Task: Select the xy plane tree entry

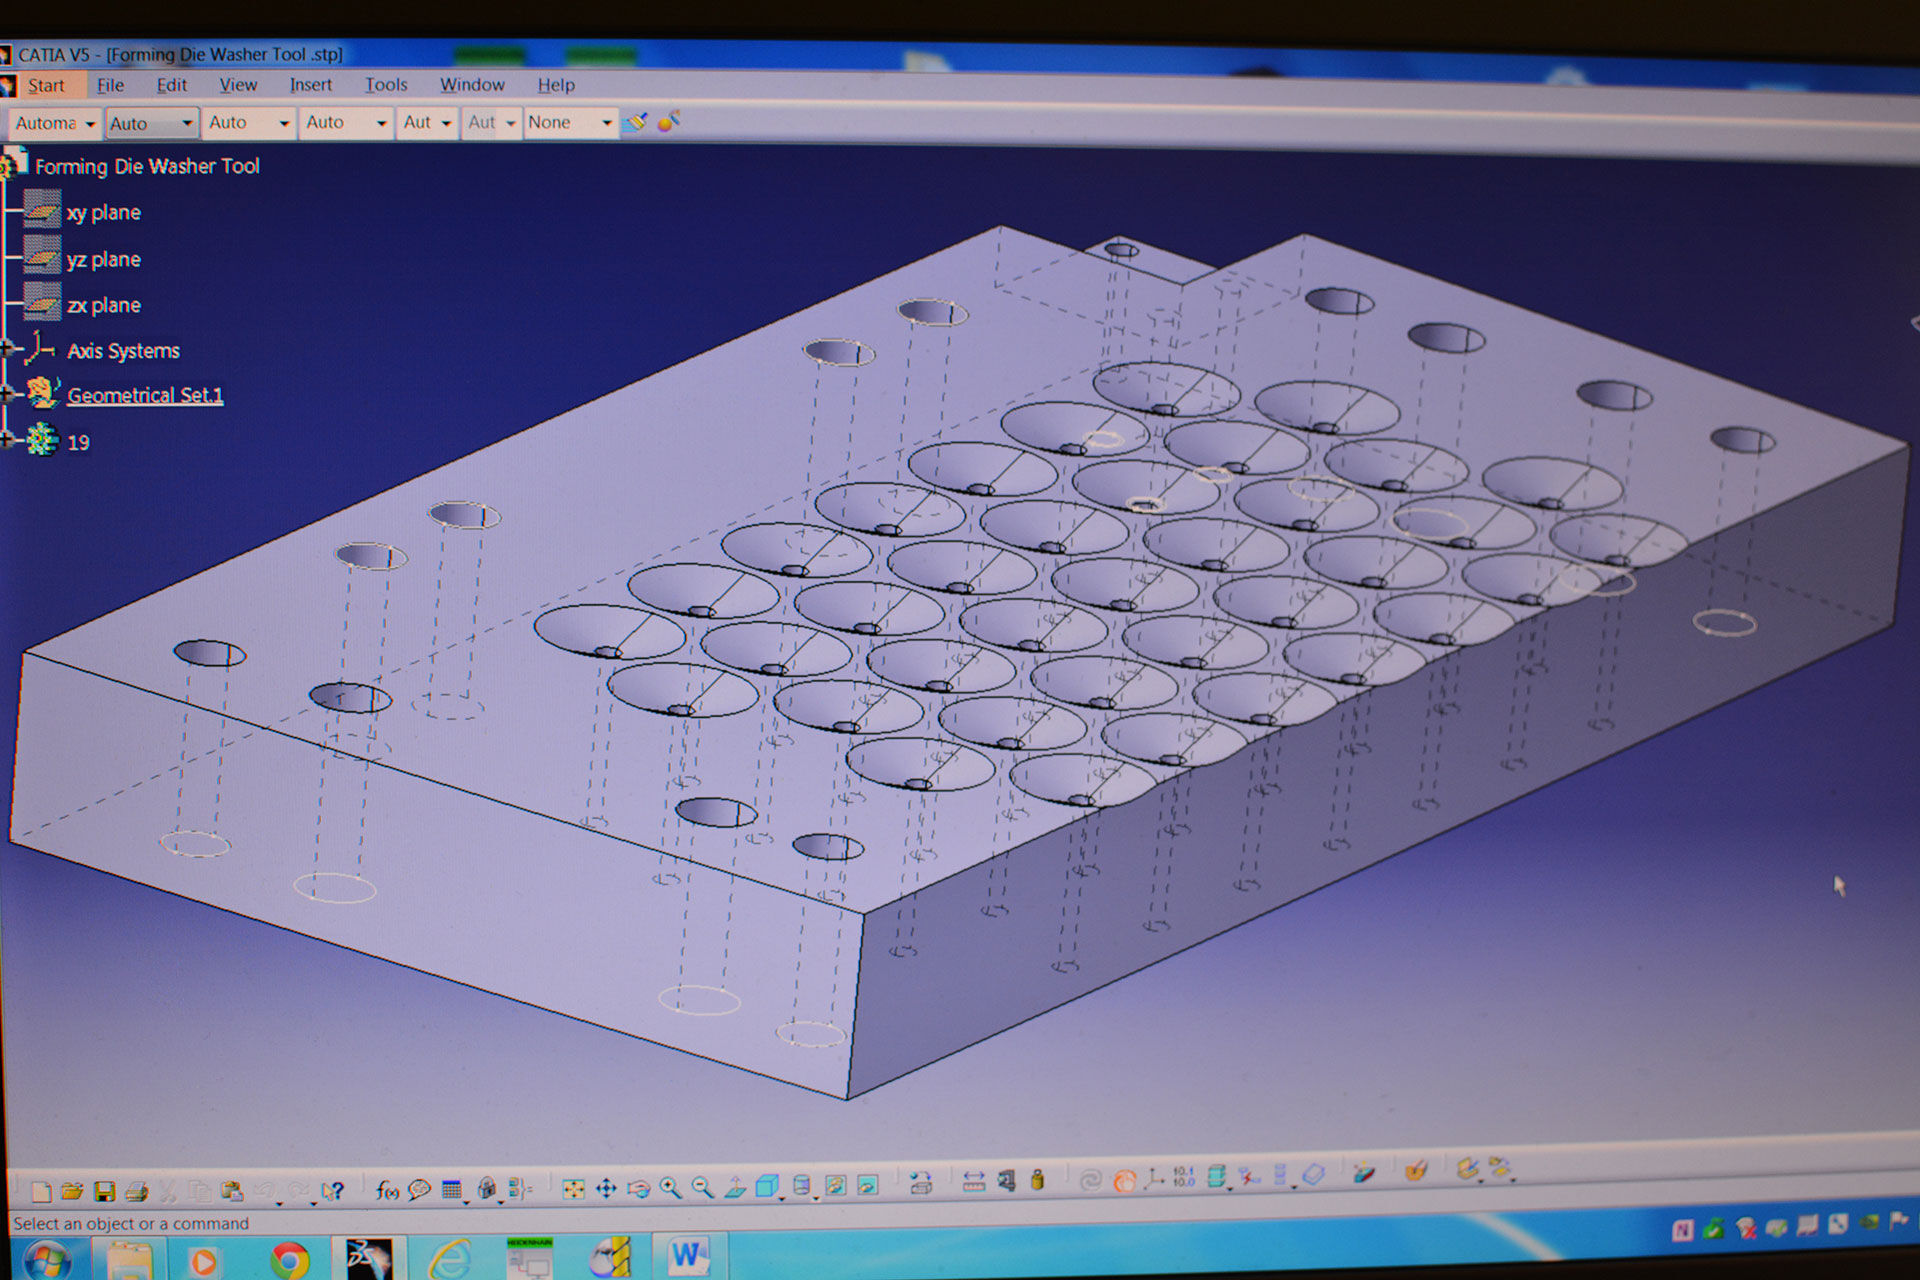Action: click(x=103, y=213)
